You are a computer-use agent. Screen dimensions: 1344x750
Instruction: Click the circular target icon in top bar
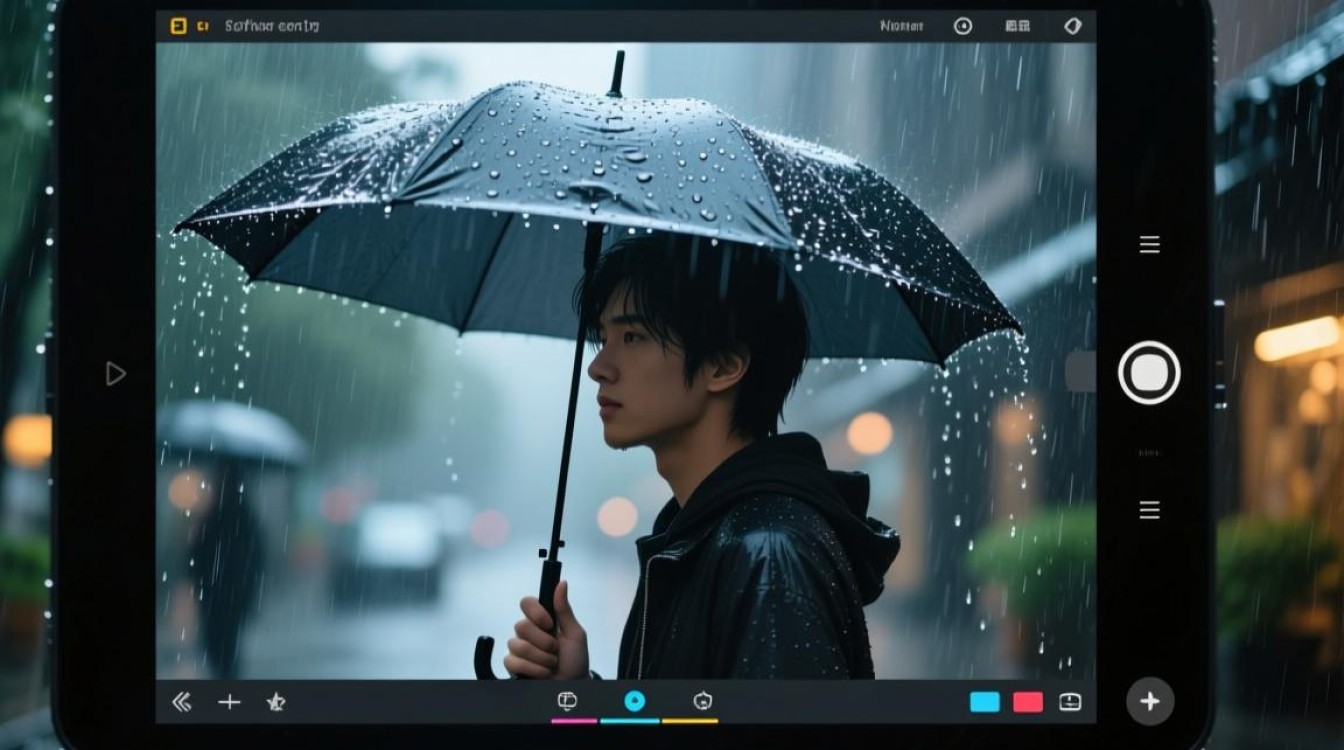(x=963, y=26)
